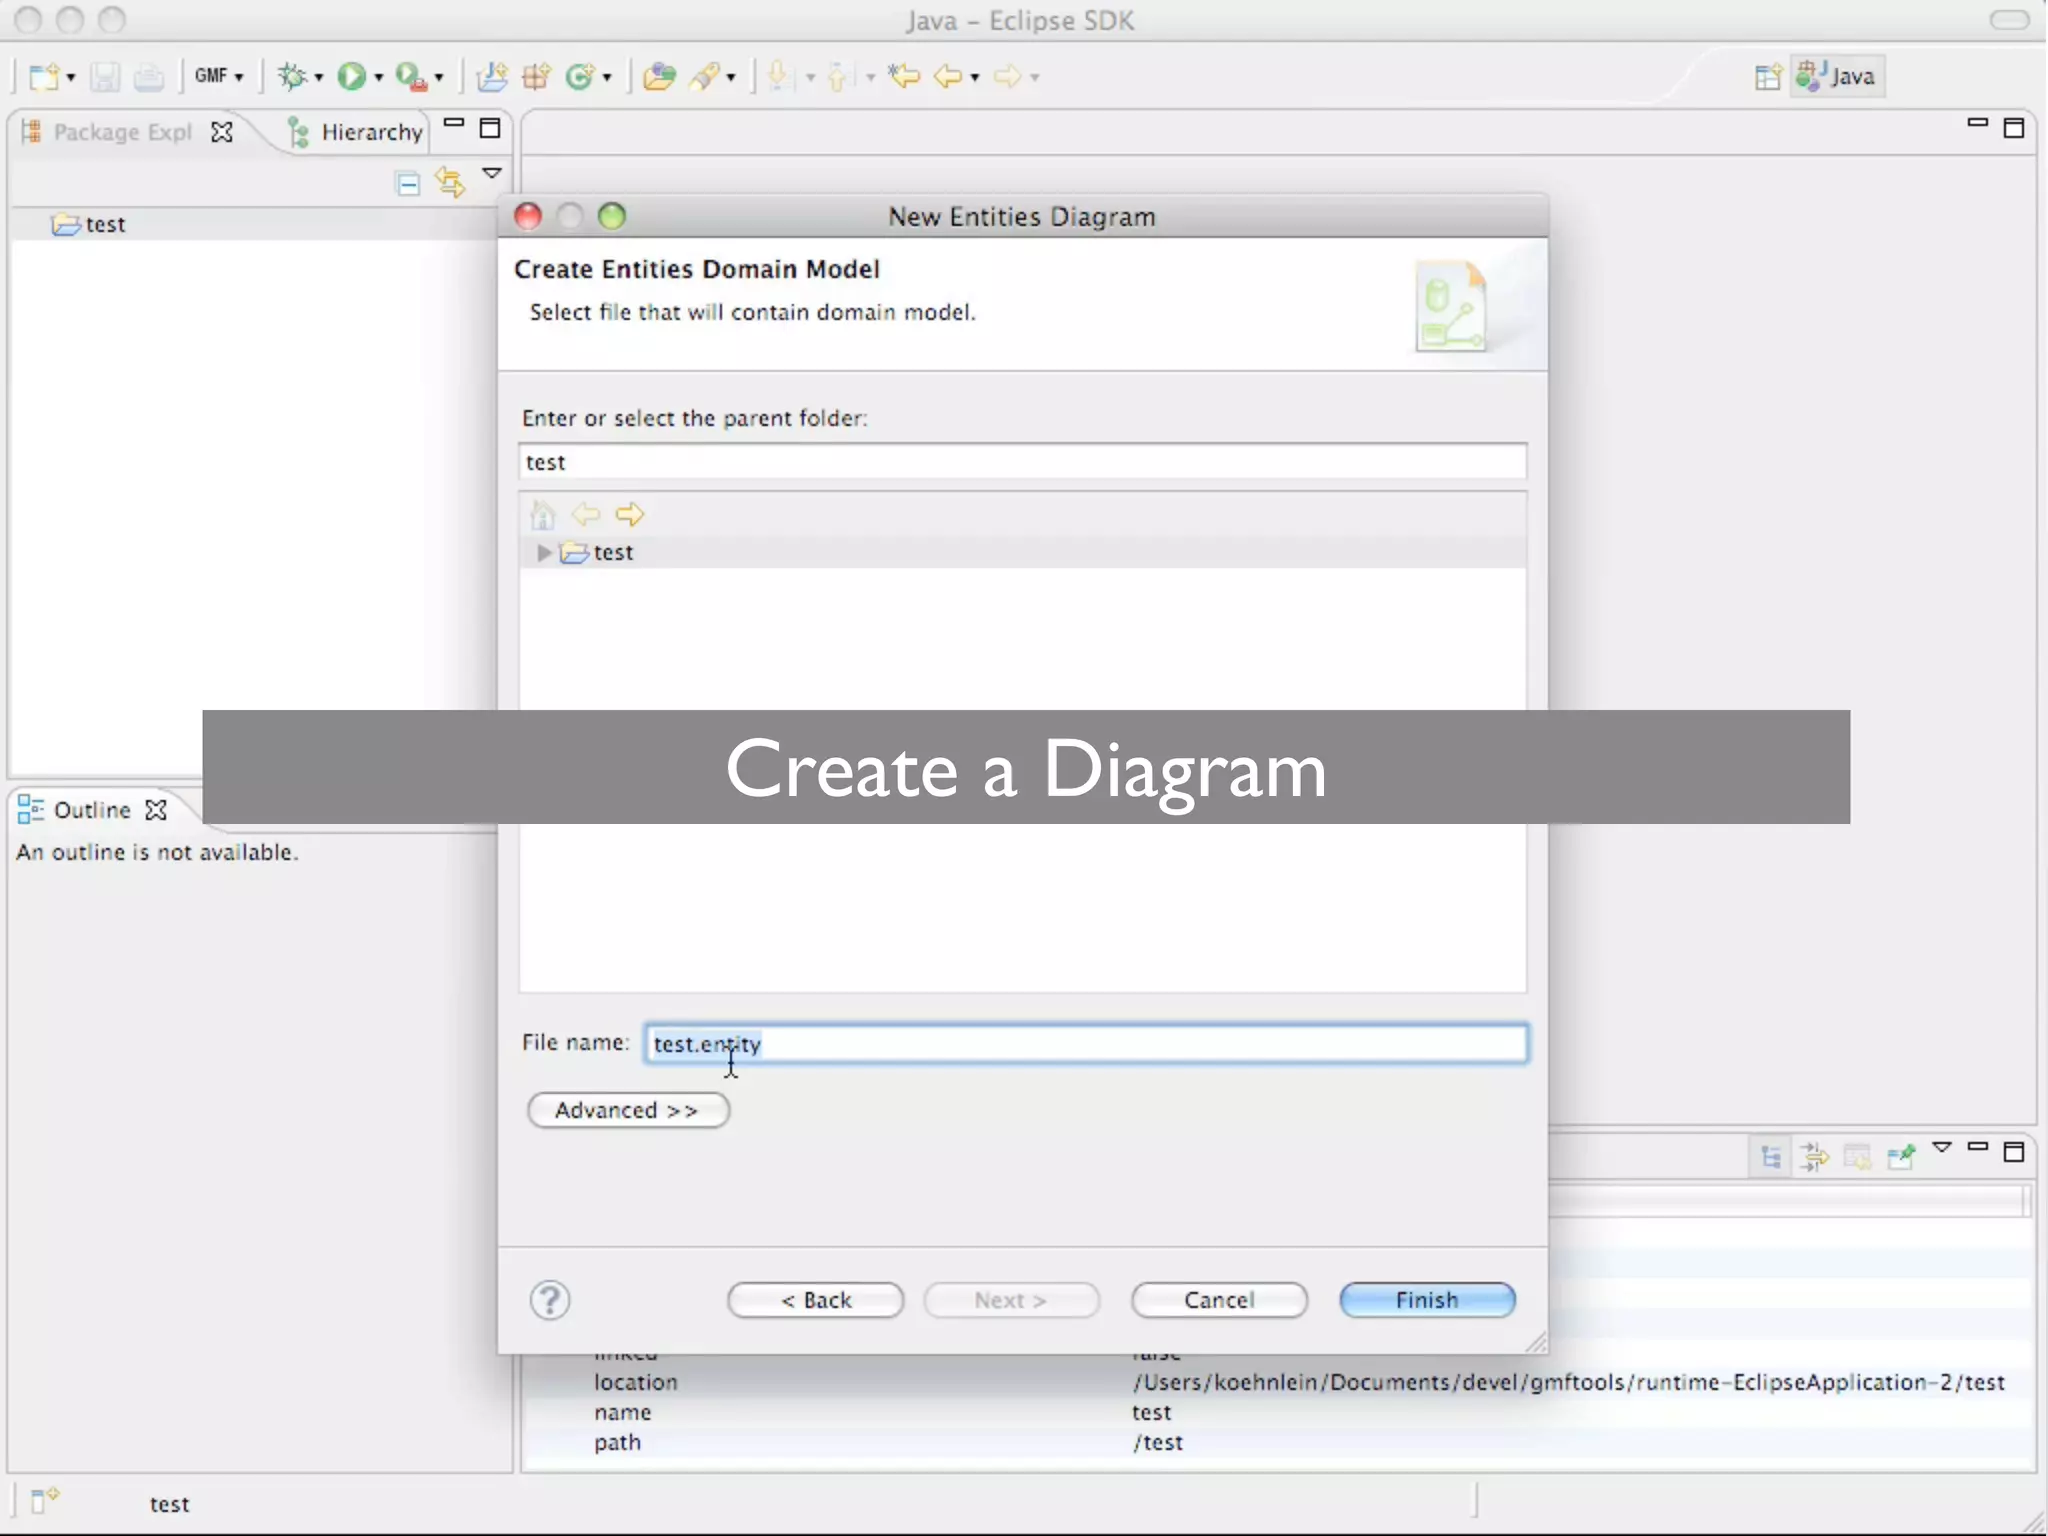2048x1536 pixels.
Task: Click the Debug bug icon
Action: pyautogui.click(x=292, y=76)
